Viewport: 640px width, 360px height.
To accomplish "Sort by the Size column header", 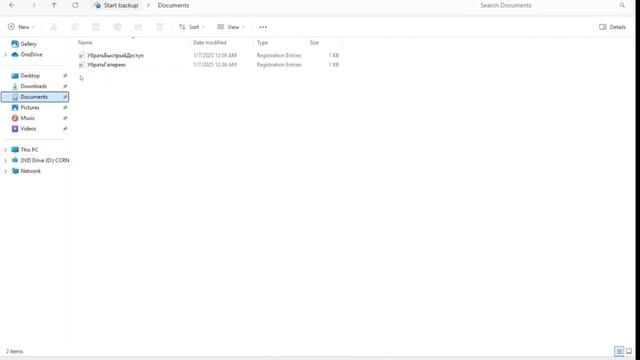I will 324,42.
